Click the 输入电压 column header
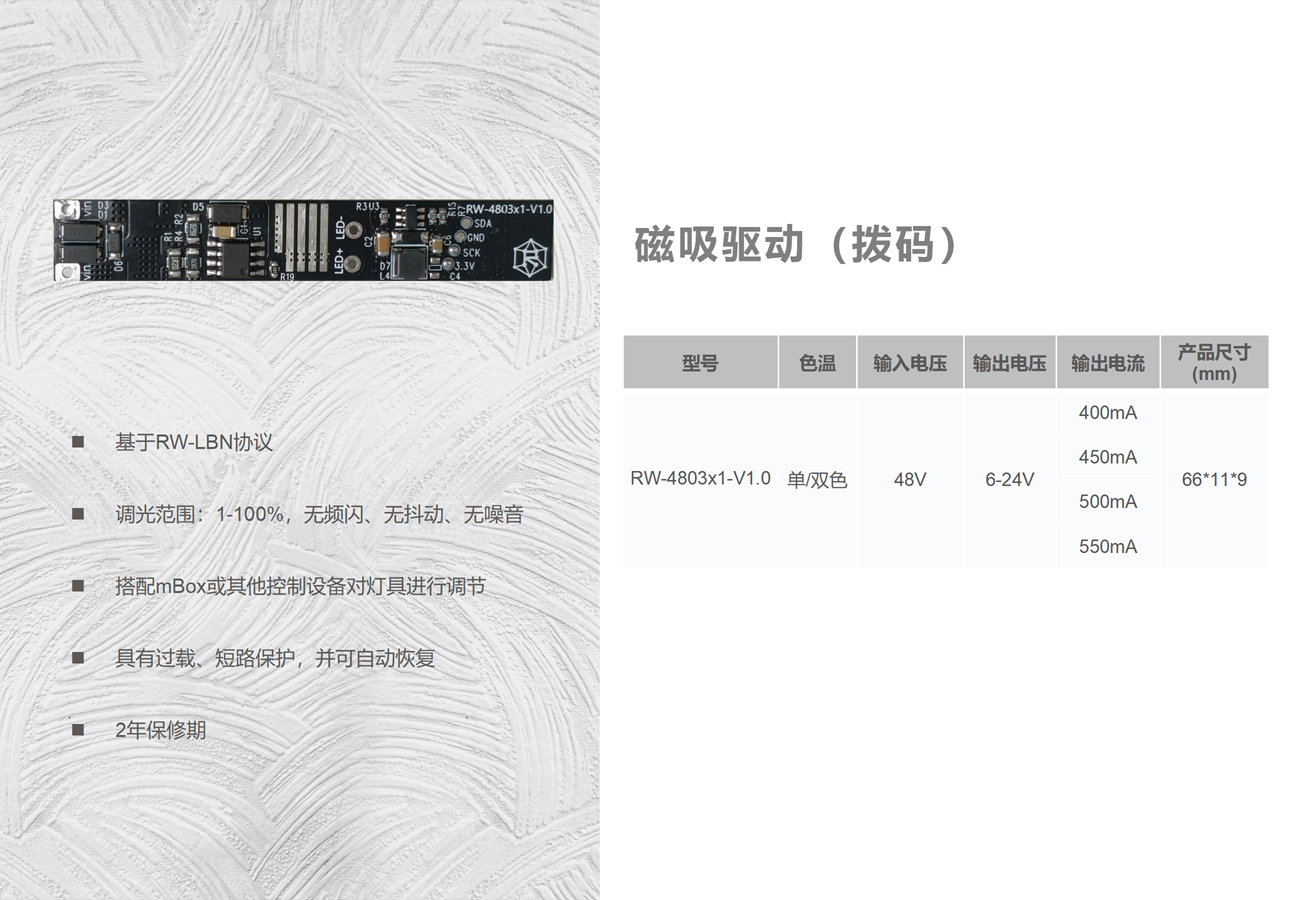The width and height of the screenshot is (1299, 900). (x=910, y=362)
